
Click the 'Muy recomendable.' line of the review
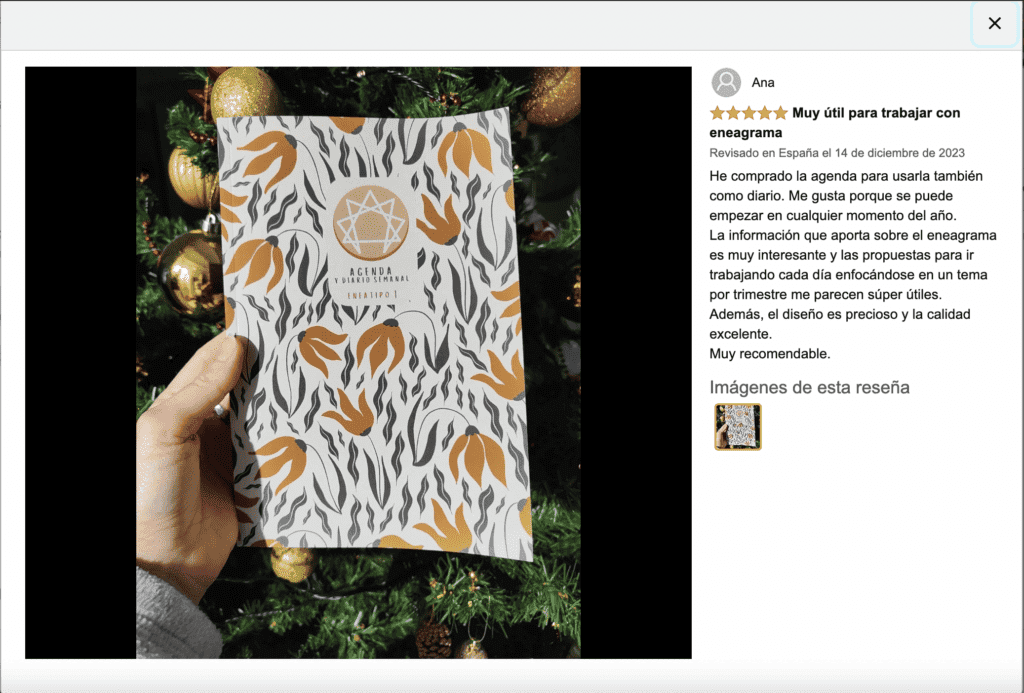(769, 353)
